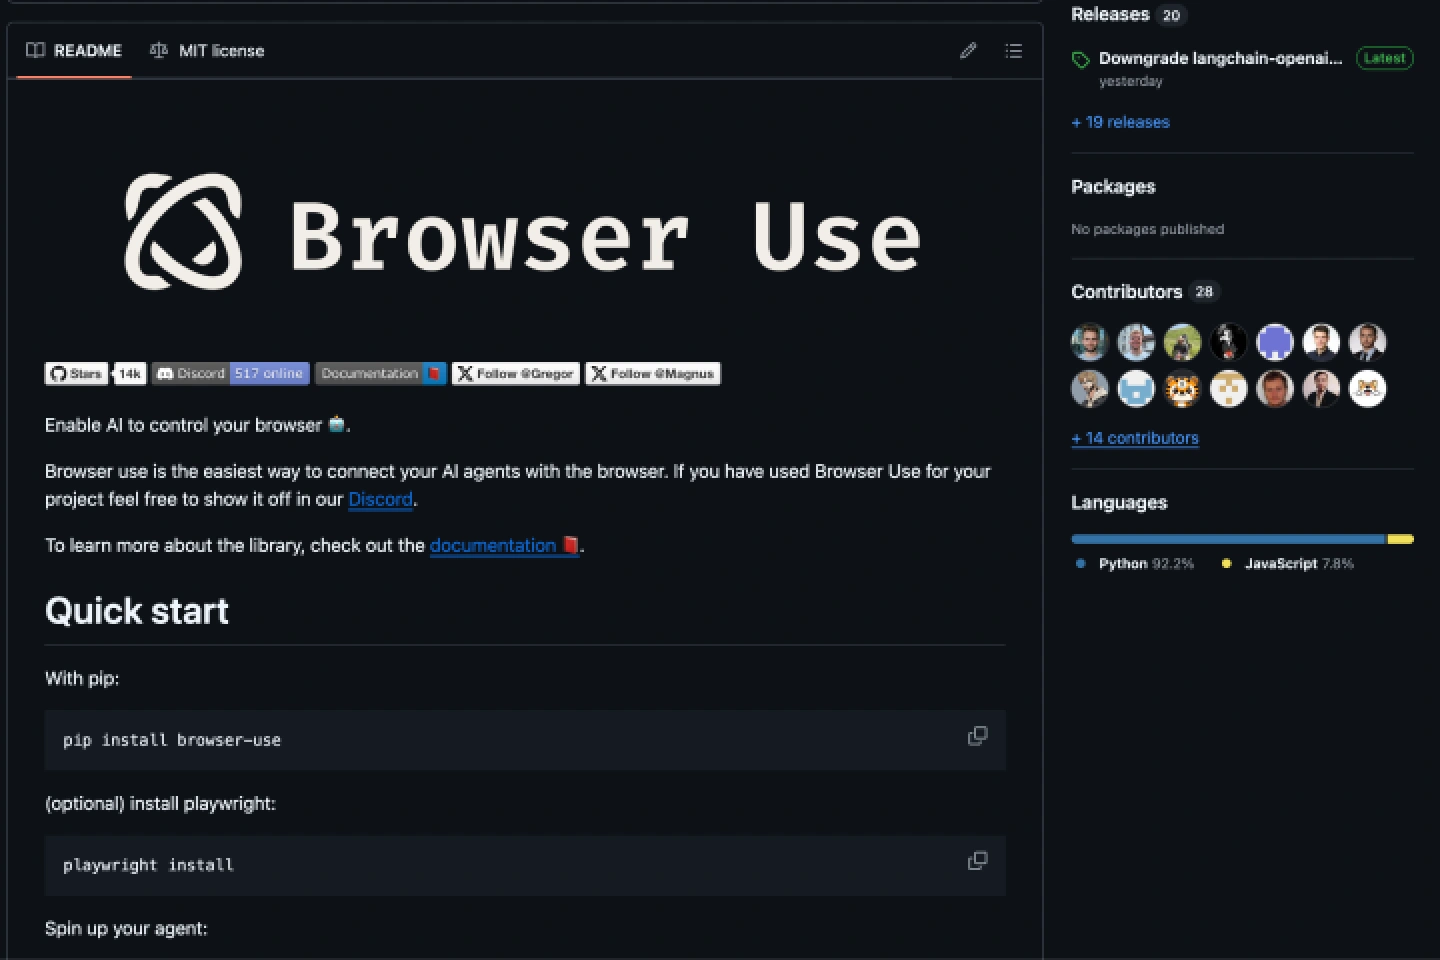Copy the playwright install command
This screenshot has width=1440, height=960.
pos(977,861)
